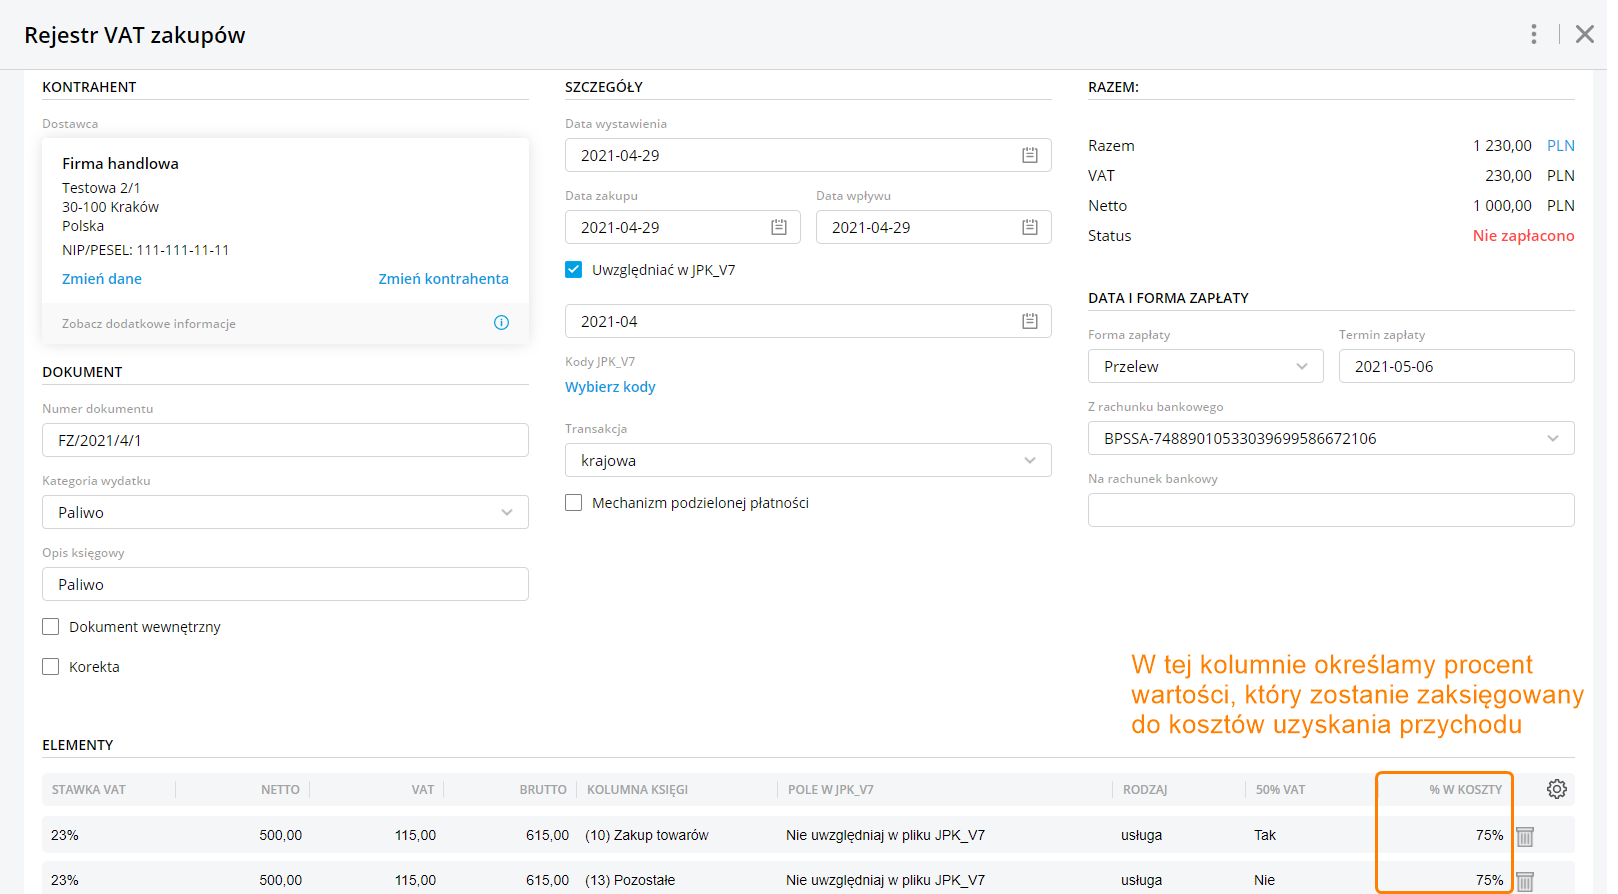The image size is (1618, 894).
Task: Enable Mechanizm podzielonej płatności checkbox
Action: coord(574,503)
